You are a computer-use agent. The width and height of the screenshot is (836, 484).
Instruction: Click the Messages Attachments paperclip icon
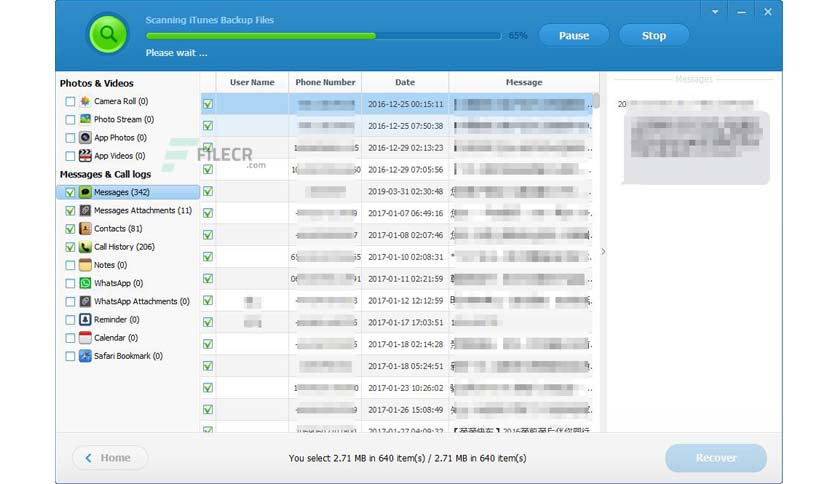pos(85,211)
